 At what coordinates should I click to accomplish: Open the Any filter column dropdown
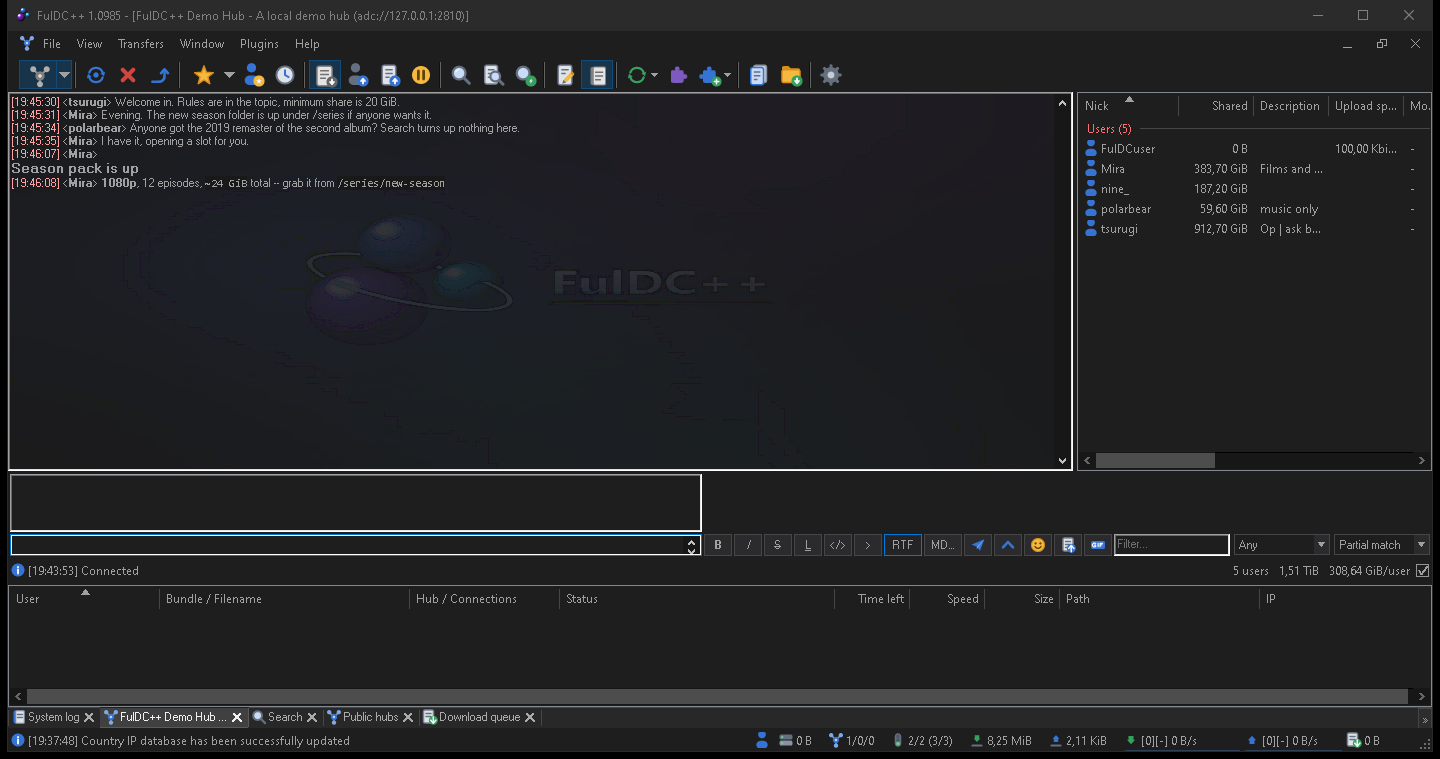[1281, 545]
